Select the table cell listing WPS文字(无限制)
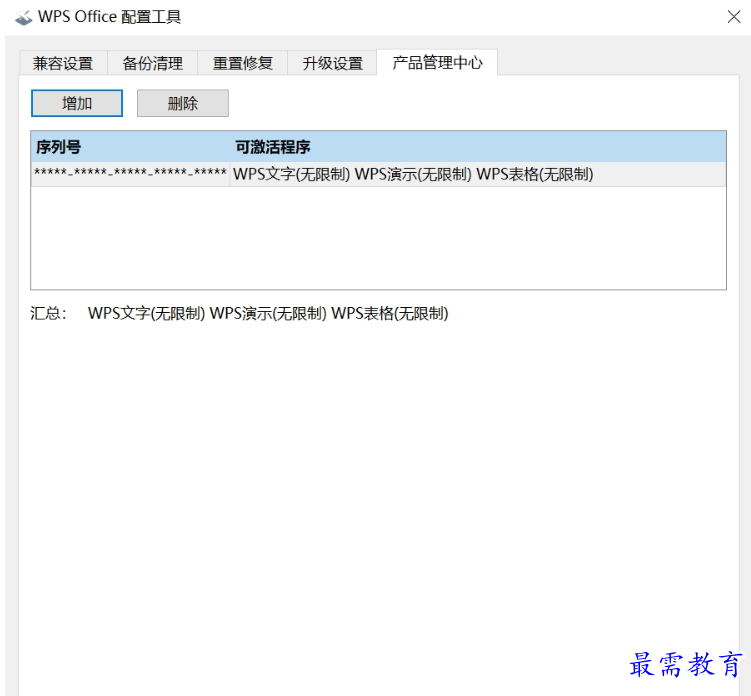The width and height of the screenshot is (751, 696). (x=478, y=174)
